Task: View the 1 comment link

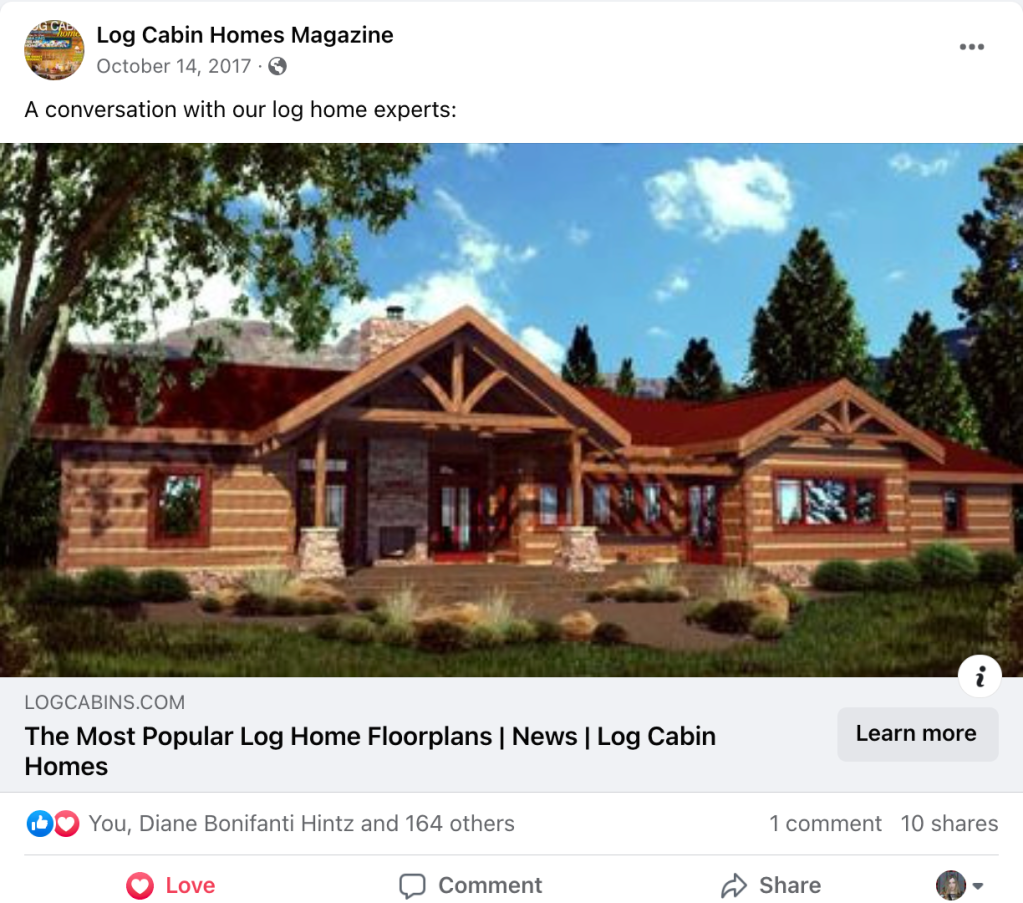Action: point(825,823)
